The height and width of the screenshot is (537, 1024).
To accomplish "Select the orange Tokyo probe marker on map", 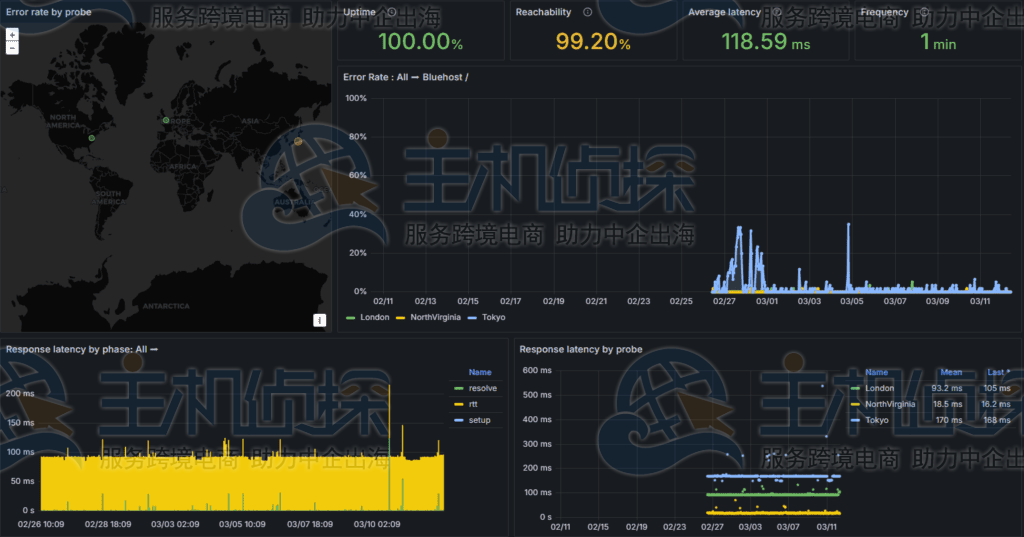I will click(x=298, y=141).
